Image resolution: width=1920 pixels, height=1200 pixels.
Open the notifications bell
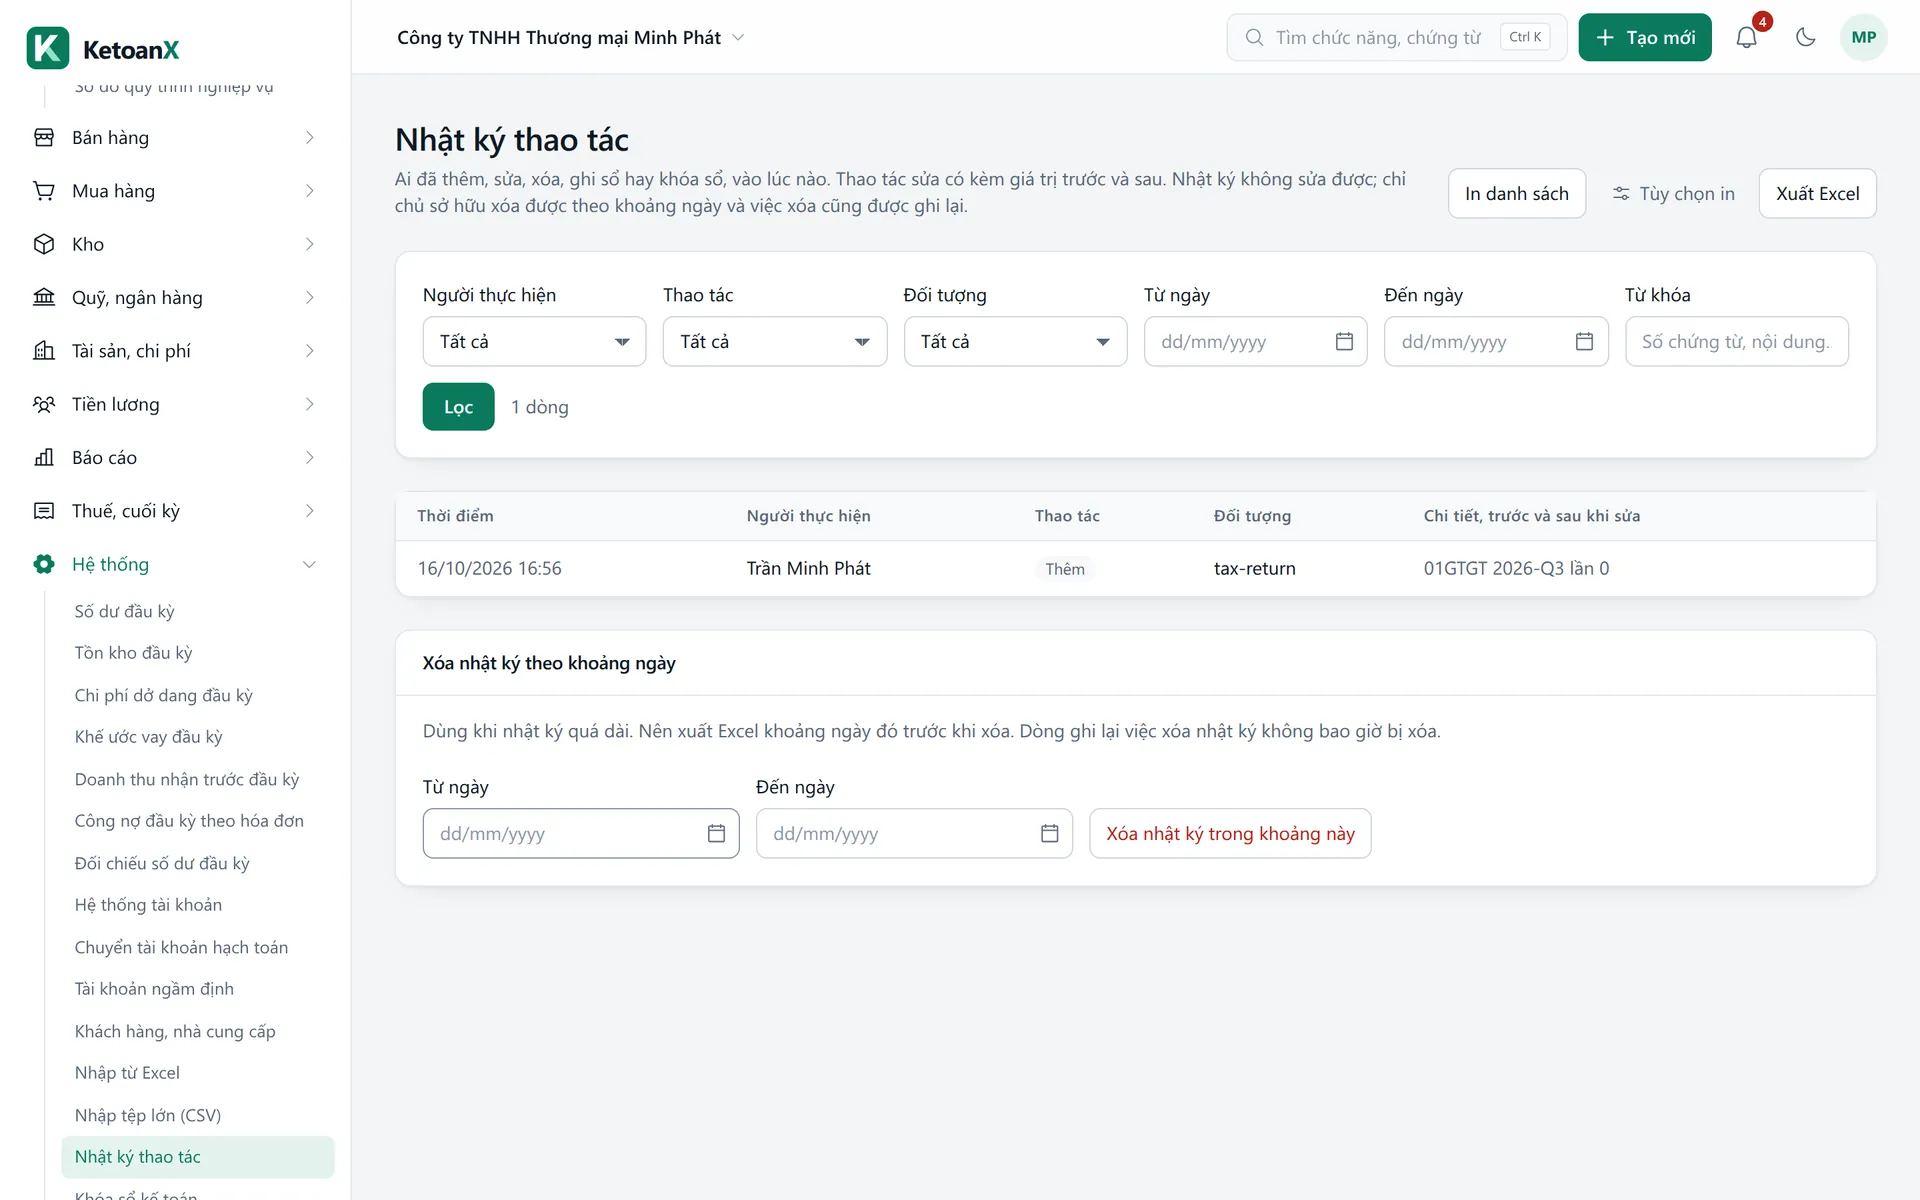1746,37
